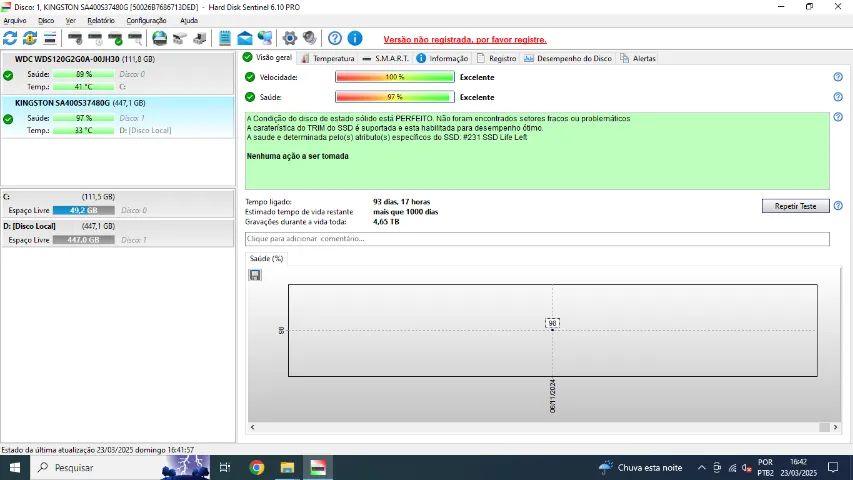Click D: free space 447,0 GB bar
The image size is (853, 480).
(84, 239)
